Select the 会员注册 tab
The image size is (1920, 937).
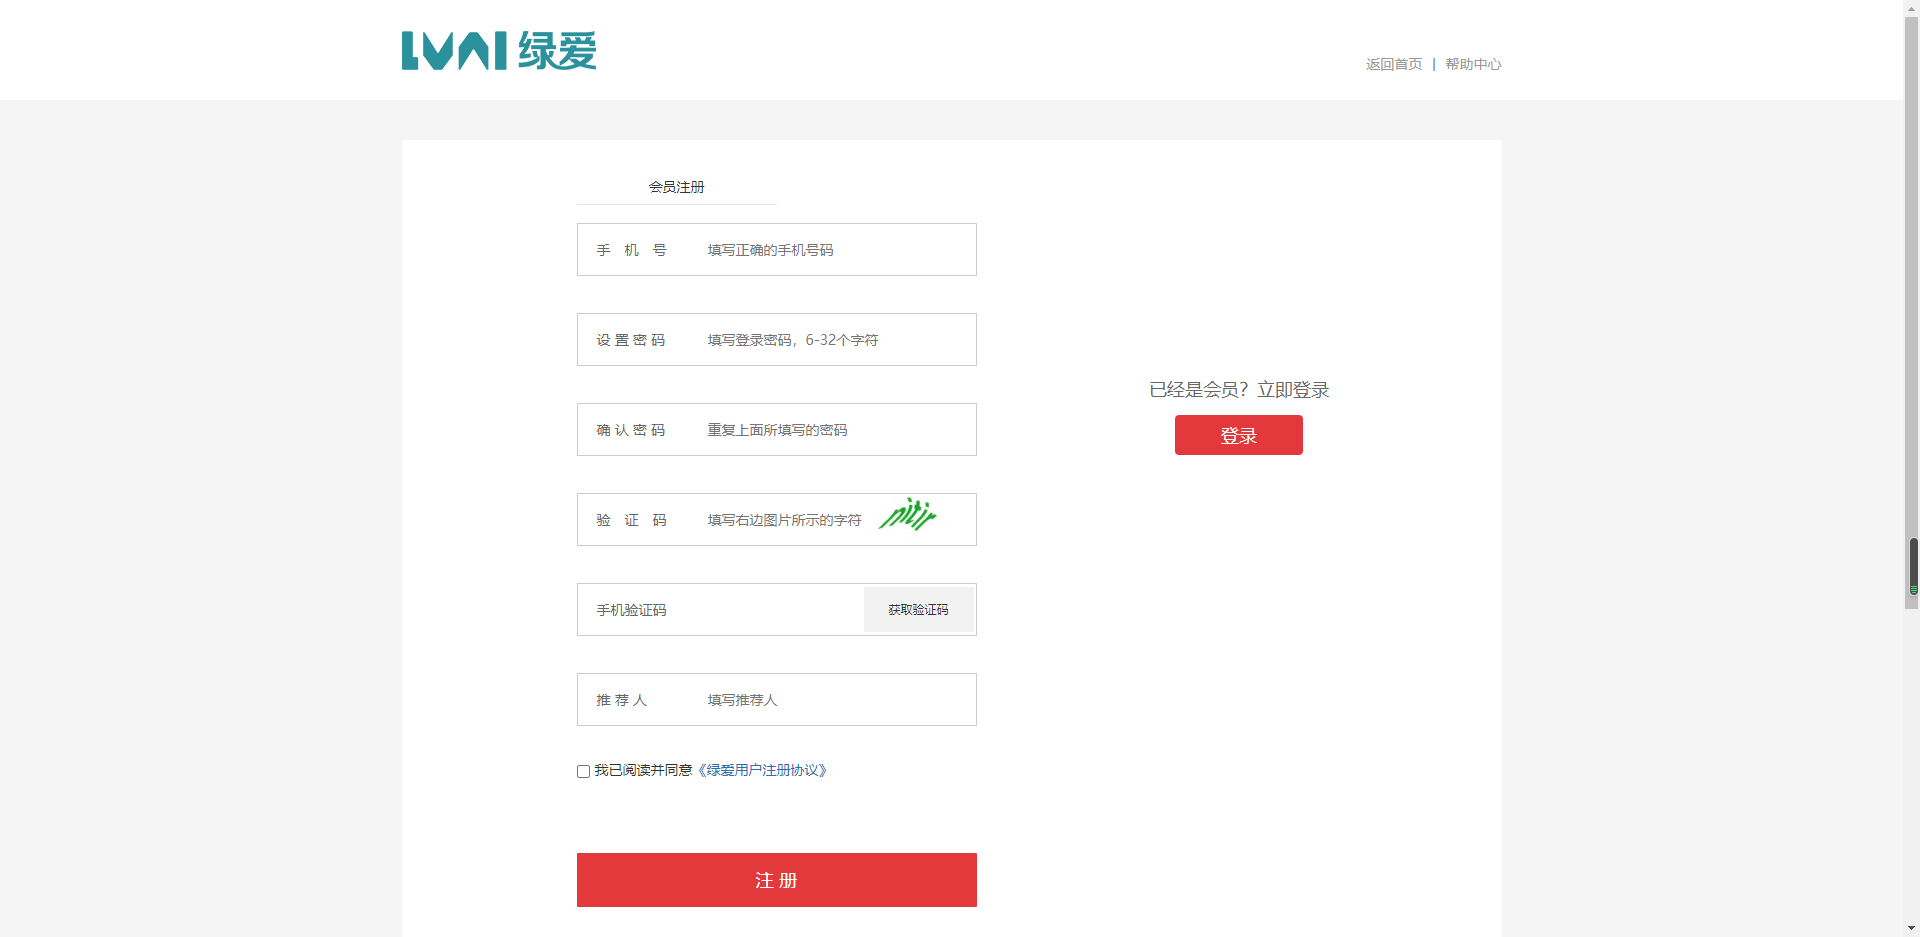coord(676,187)
